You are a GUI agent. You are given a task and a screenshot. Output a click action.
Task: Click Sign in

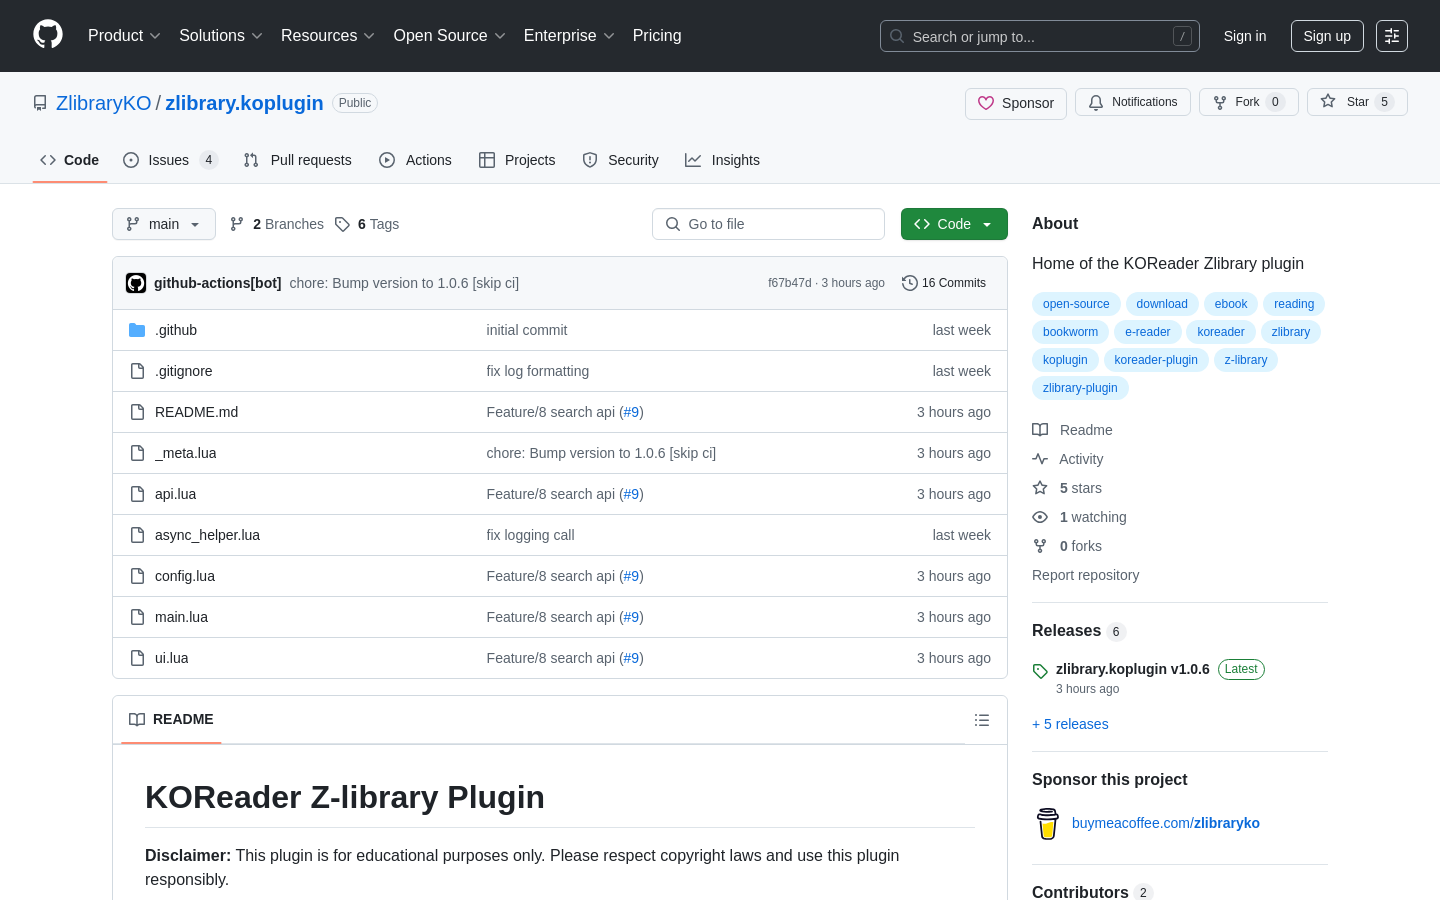pyautogui.click(x=1245, y=36)
